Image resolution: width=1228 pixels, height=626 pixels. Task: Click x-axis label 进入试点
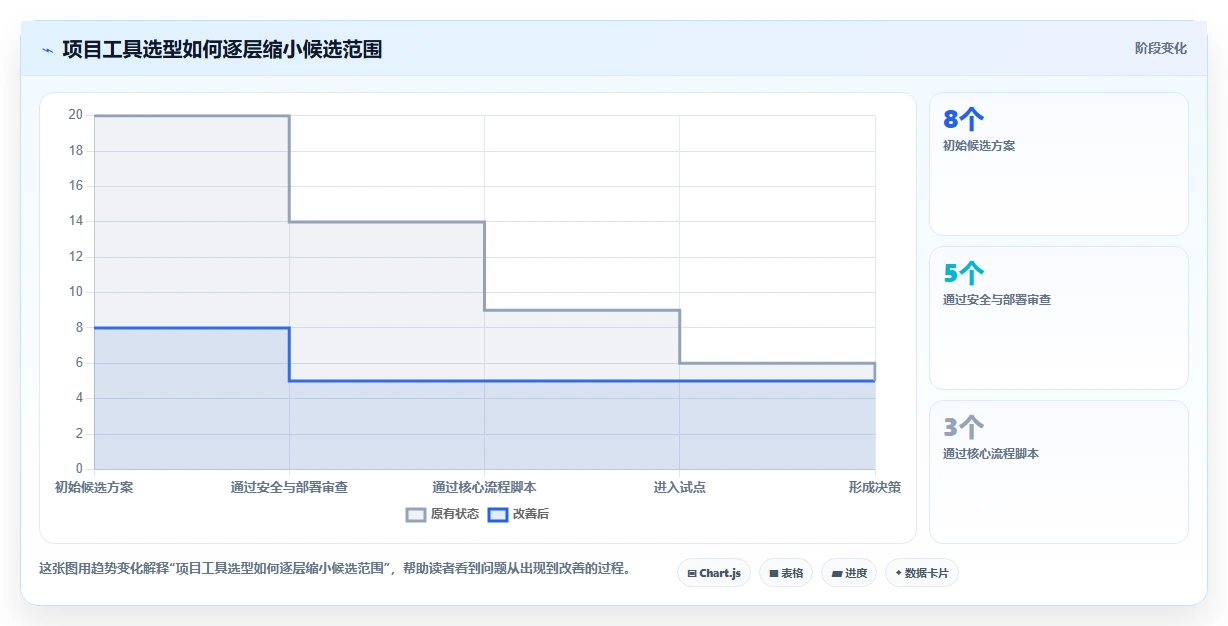coord(680,487)
